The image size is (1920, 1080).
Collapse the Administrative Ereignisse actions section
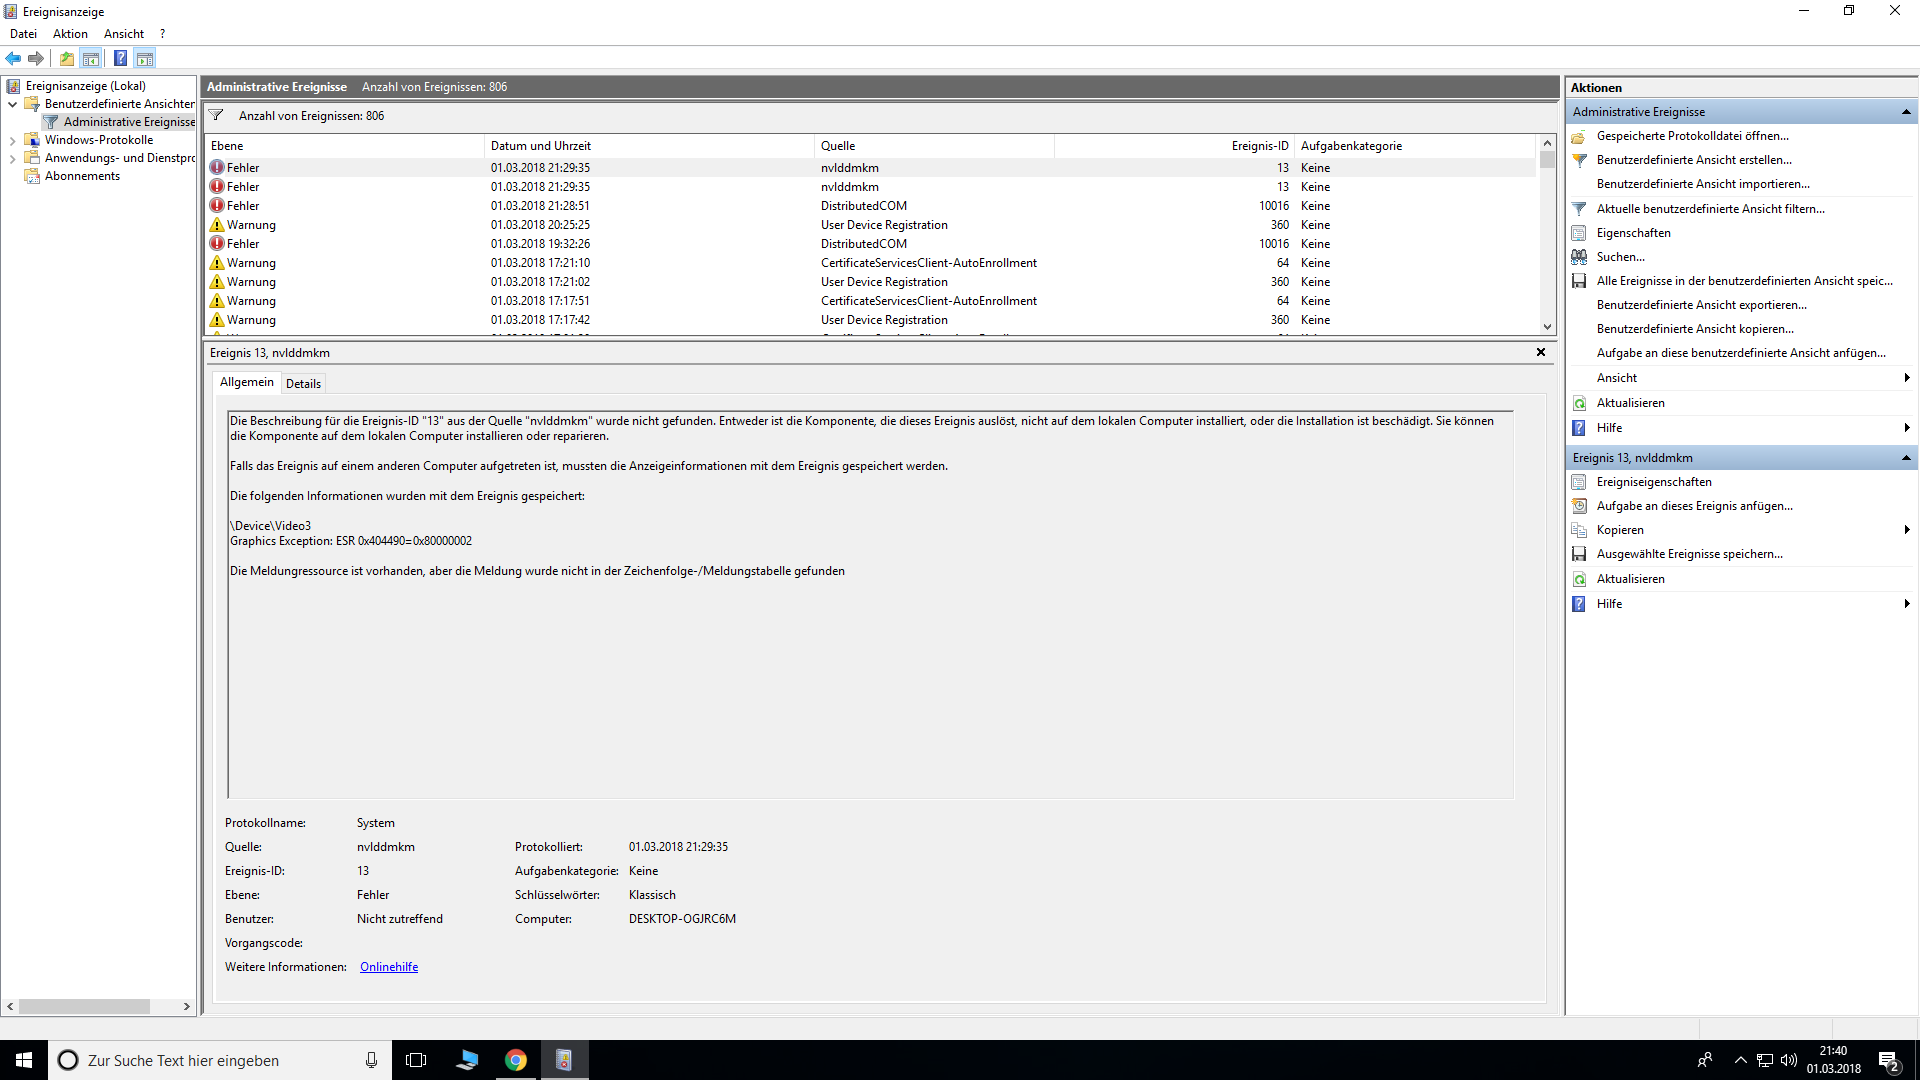click(1906, 112)
